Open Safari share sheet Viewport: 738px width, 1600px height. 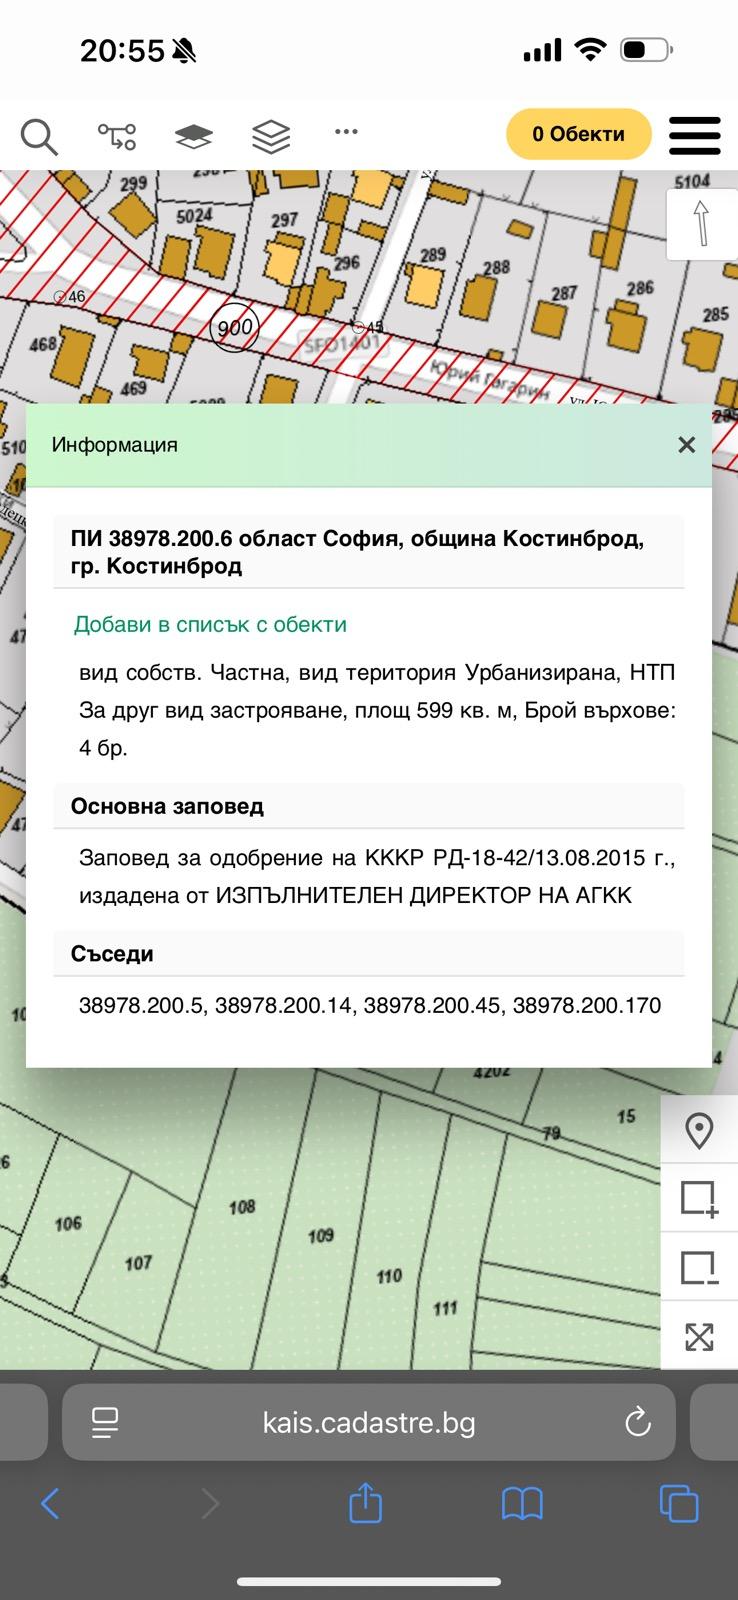click(365, 1502)
